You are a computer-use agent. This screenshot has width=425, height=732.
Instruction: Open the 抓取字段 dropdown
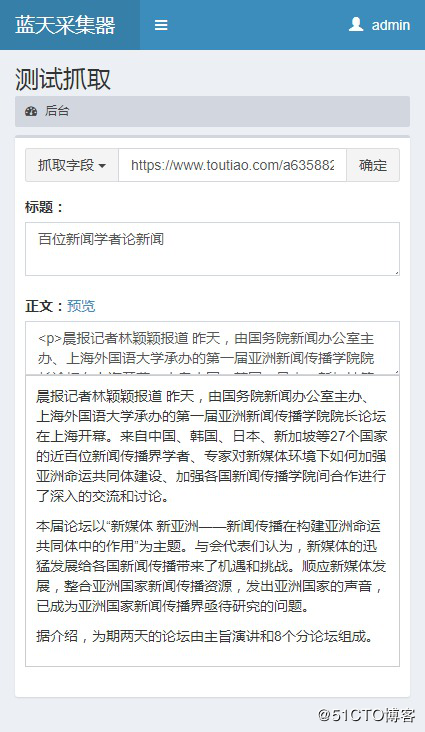coord(72,165)
